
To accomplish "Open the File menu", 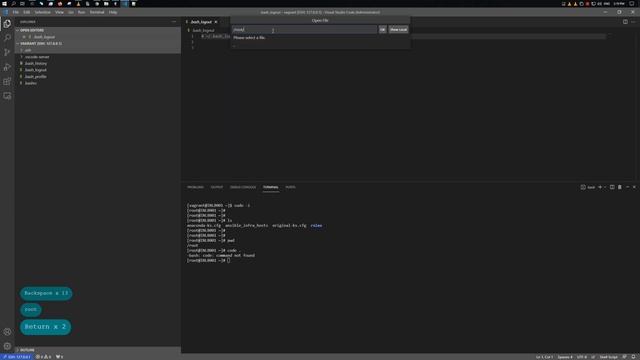I will tap(16, 12).
